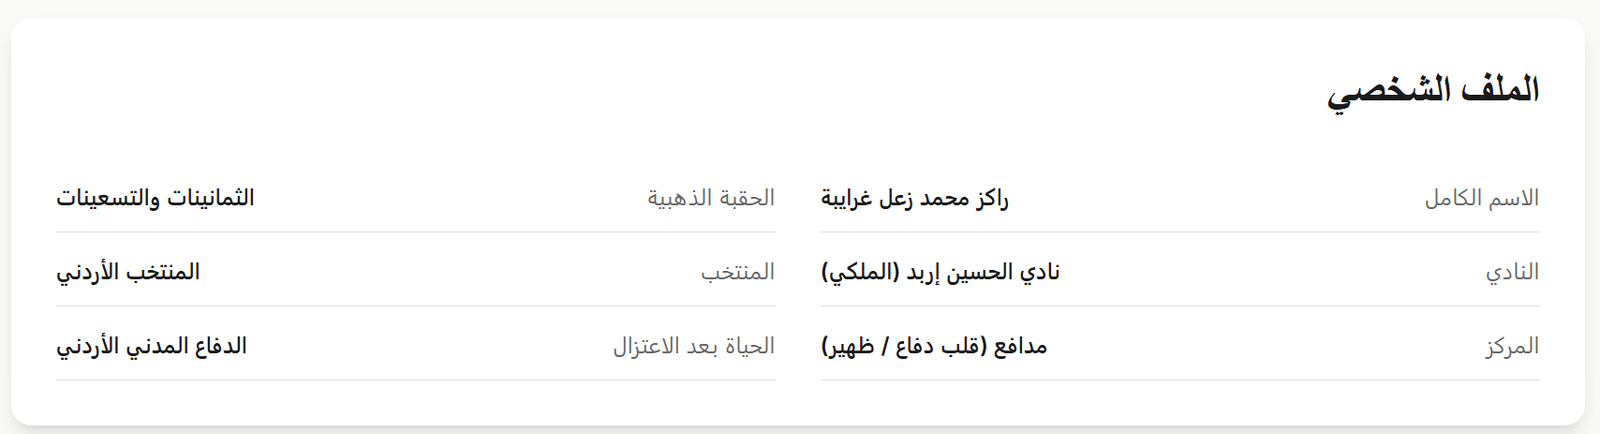Click the الملف الشخصي card heading

pos(1432,90)
